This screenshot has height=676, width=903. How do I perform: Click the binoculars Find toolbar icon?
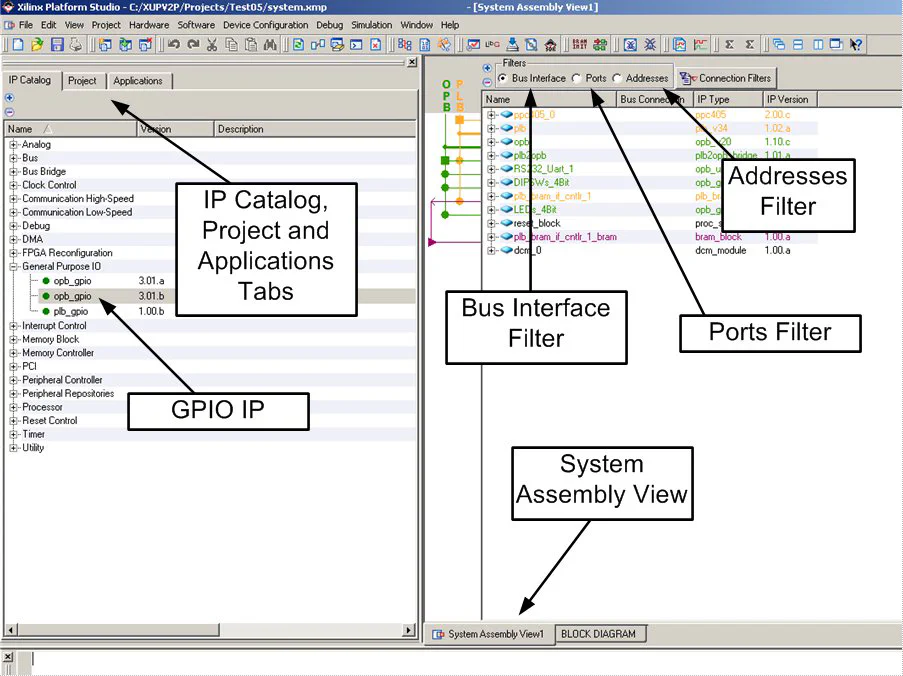point(270,45)
